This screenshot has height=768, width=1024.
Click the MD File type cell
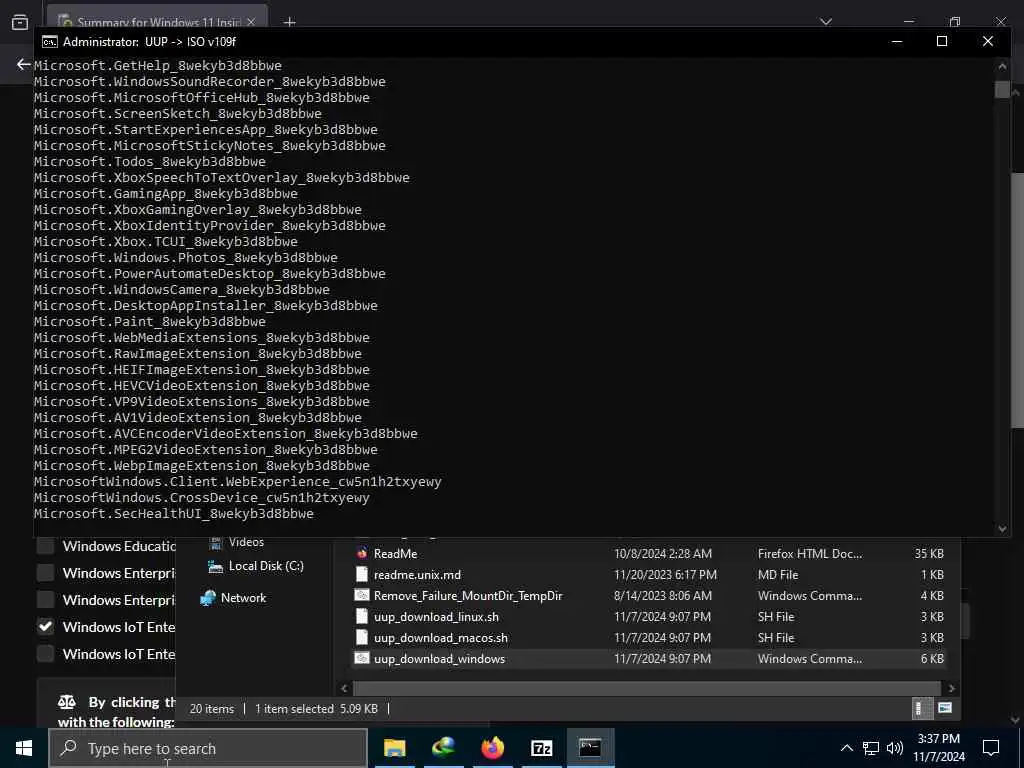[778, 575]
